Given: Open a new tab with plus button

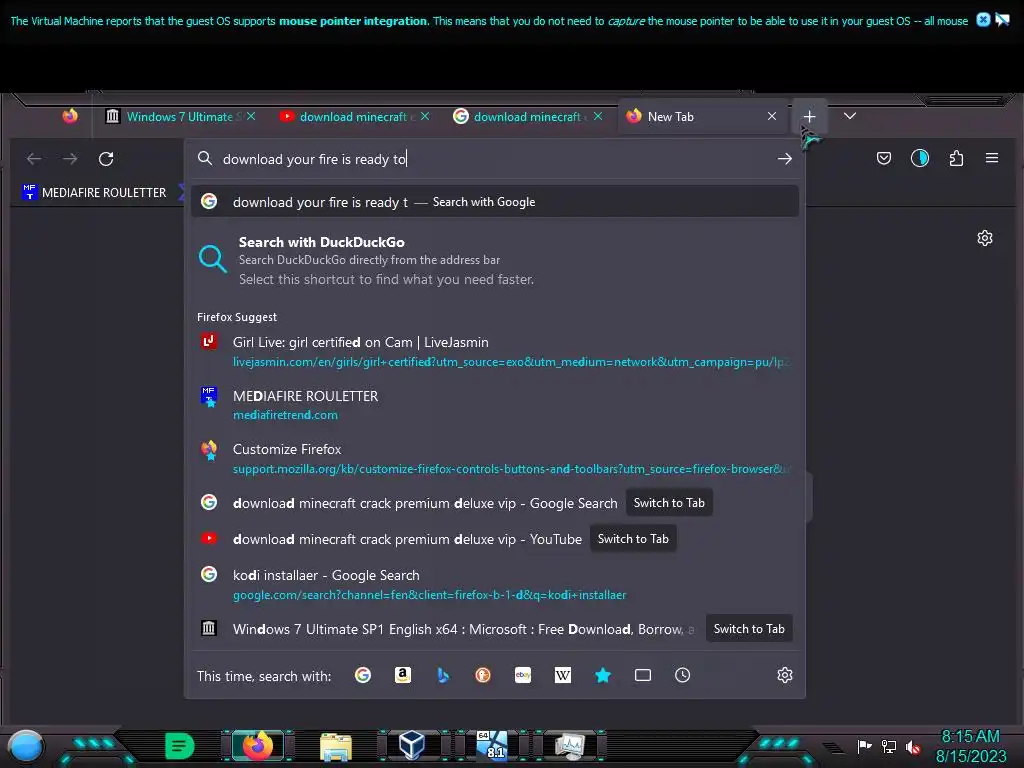Looking at the screenshot, I should [x=809, y=116].
